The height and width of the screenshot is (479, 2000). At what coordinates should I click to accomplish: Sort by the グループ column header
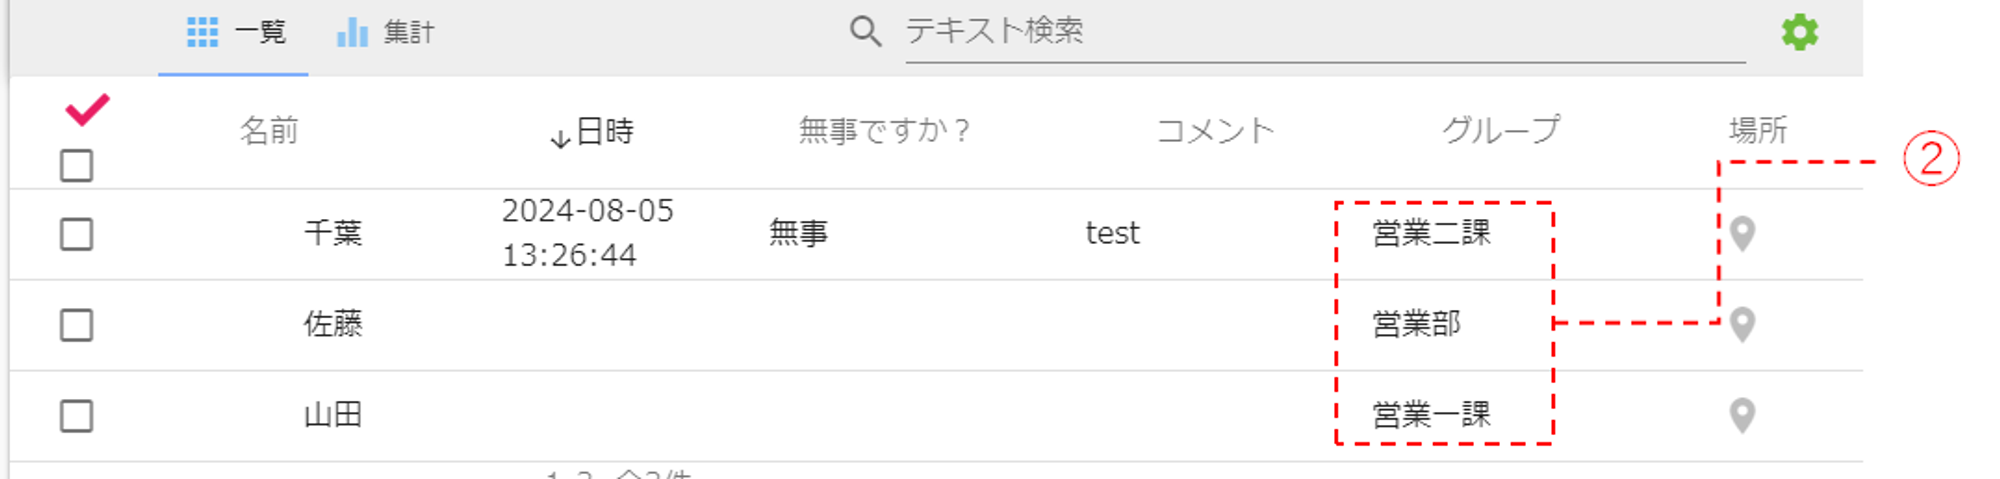[1500, 130]
